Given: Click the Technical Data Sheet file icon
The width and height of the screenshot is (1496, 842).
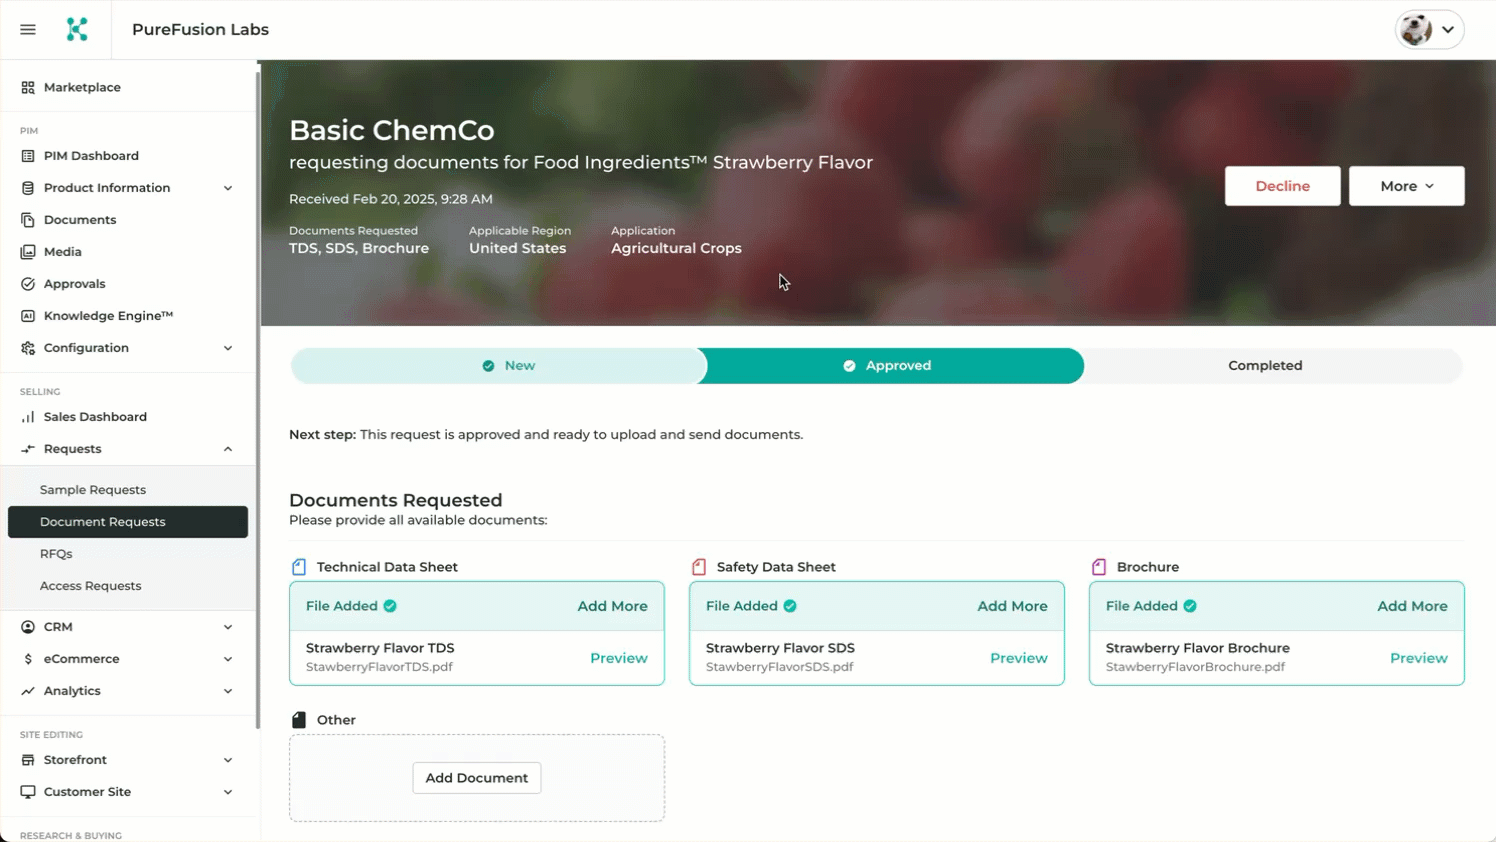Looking at the screenshot, I should tap(299, 567).
